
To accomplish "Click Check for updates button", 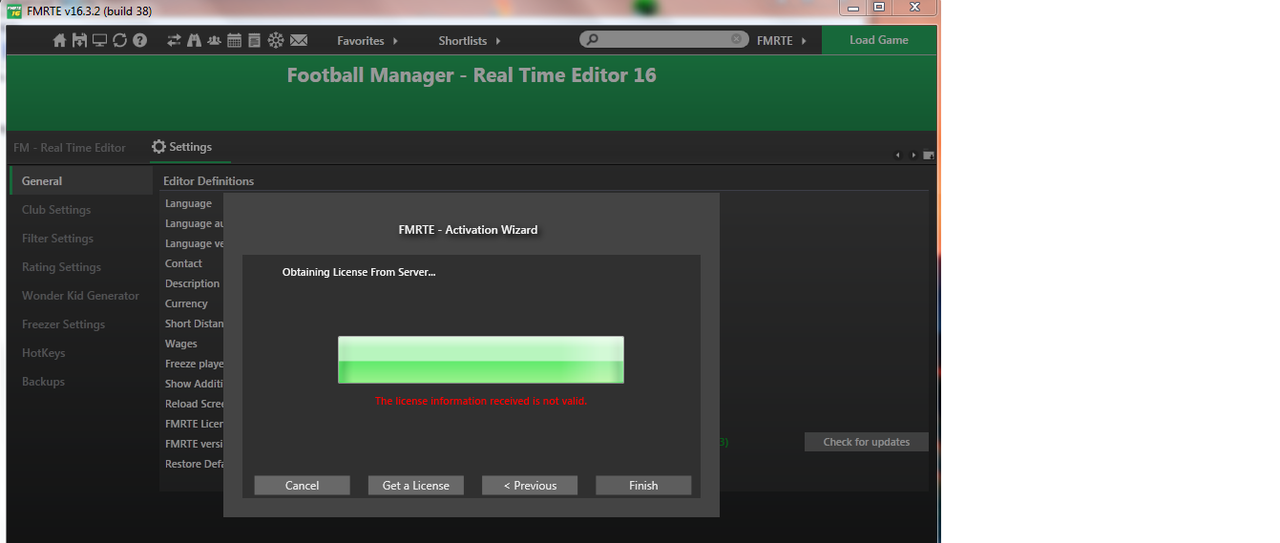I will 866,442.
